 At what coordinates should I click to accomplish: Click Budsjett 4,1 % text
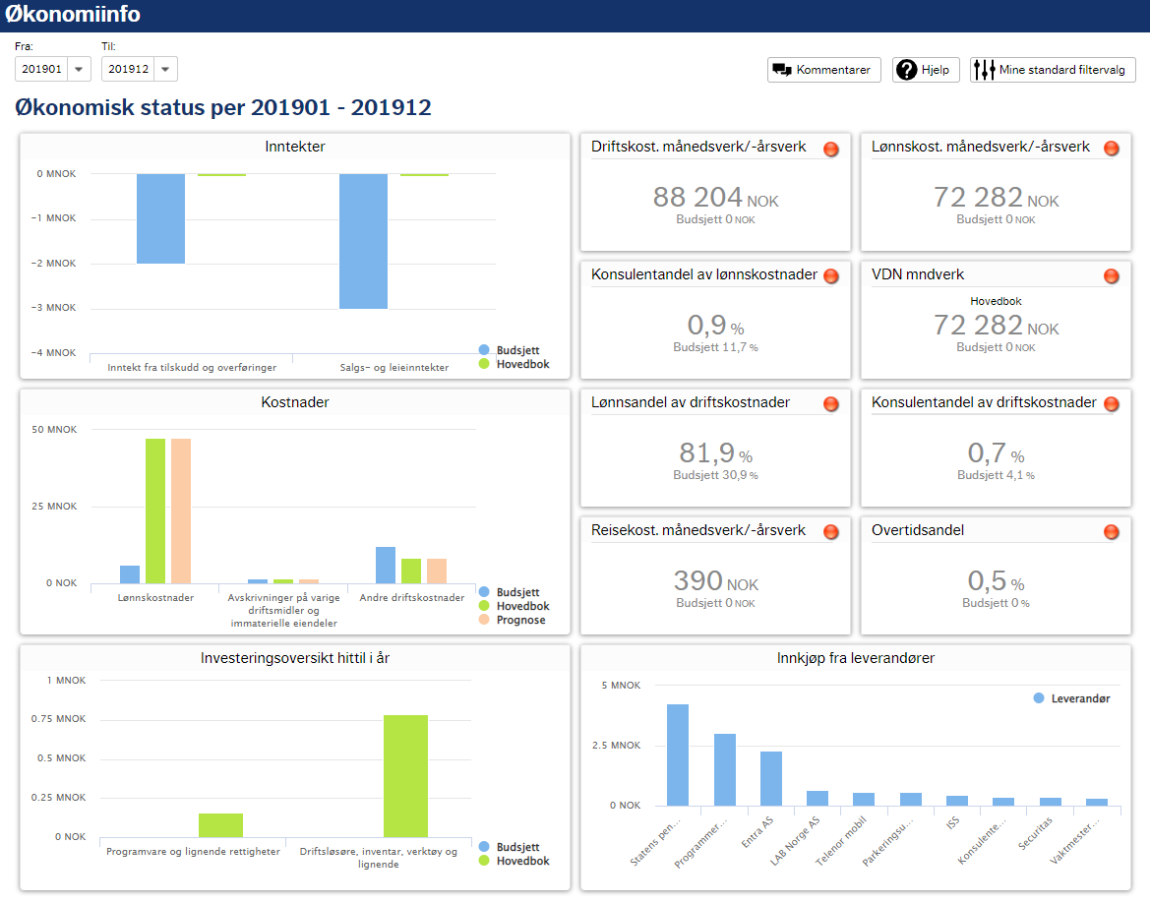coord(996,475)
